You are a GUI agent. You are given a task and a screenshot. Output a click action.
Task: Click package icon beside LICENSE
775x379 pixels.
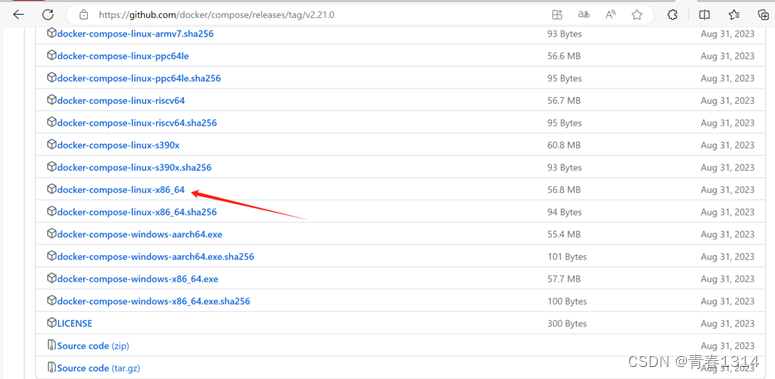click(51, 323)
